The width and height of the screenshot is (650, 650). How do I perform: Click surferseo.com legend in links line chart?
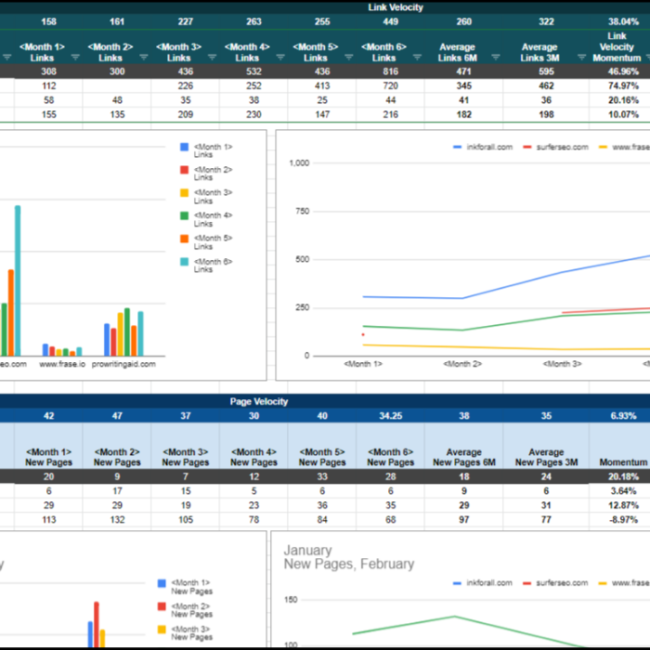(x=555, y=147)
